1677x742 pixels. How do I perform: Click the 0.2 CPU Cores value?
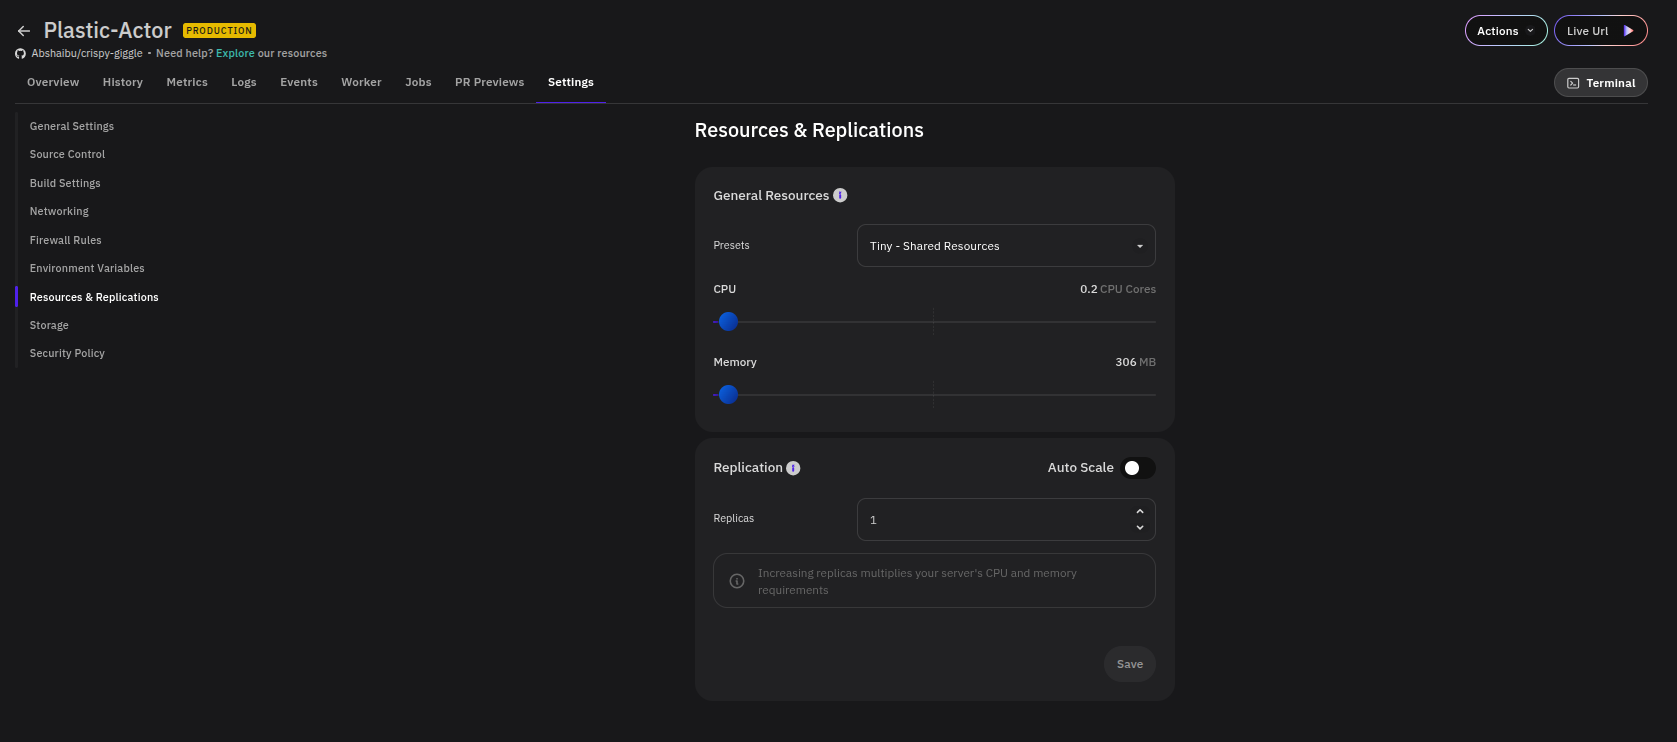(1118, 289)
